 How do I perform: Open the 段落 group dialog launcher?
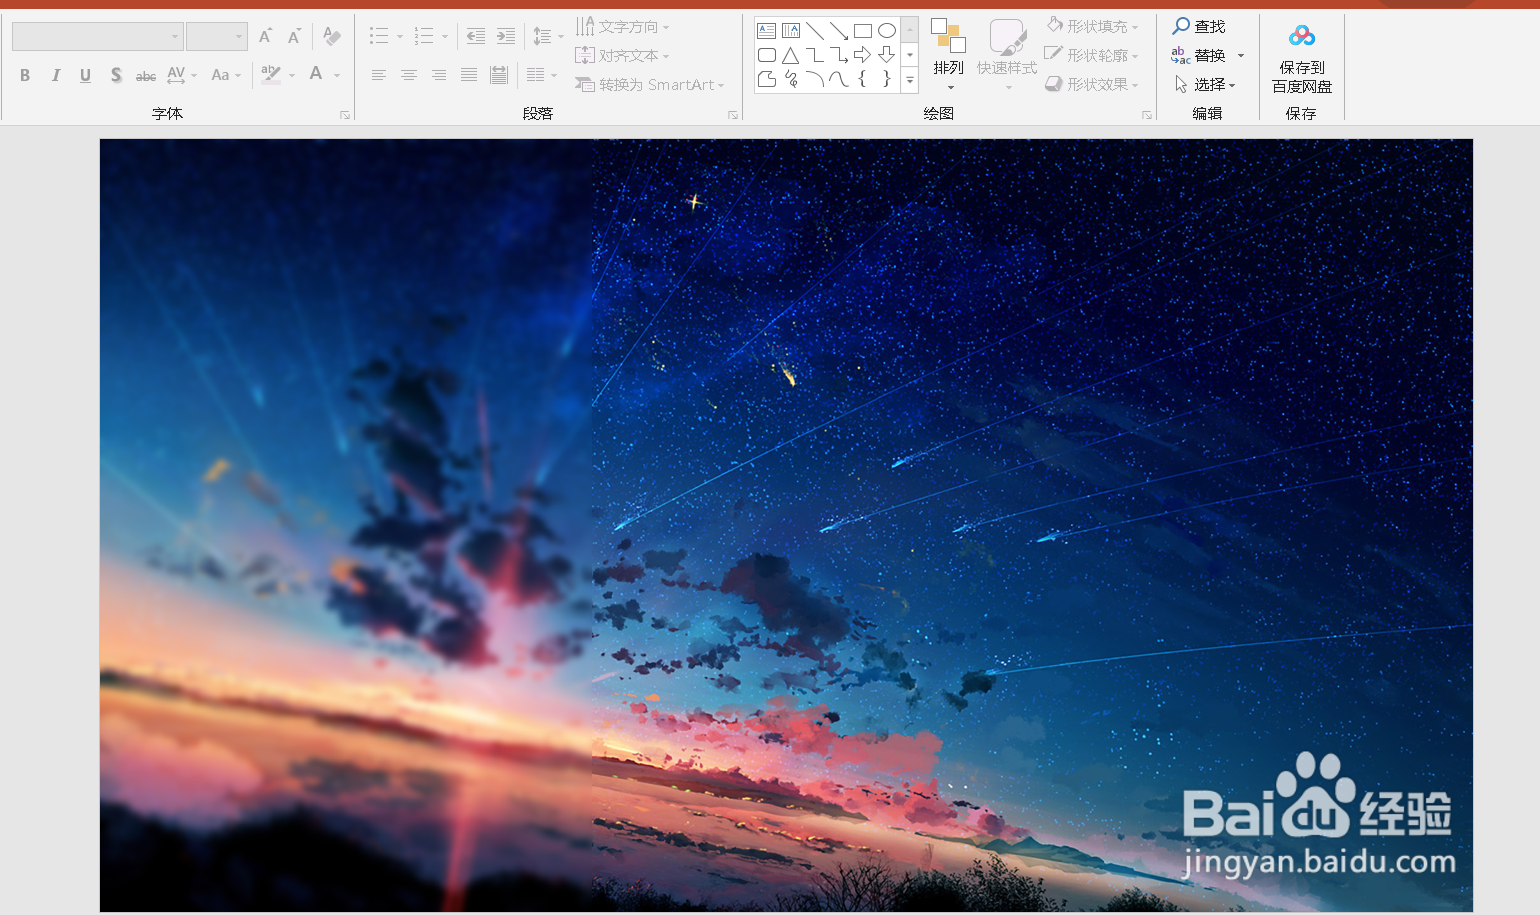coord(733,115)
